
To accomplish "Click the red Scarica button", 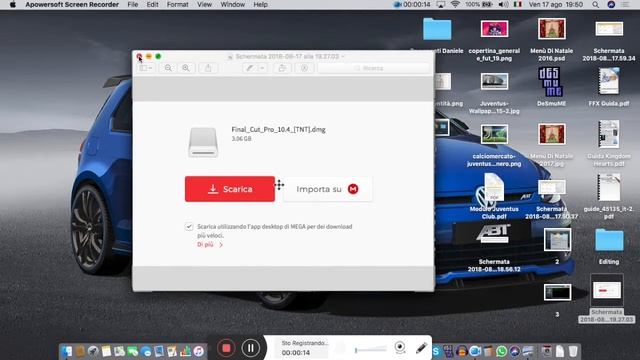I will click(230, 189).
